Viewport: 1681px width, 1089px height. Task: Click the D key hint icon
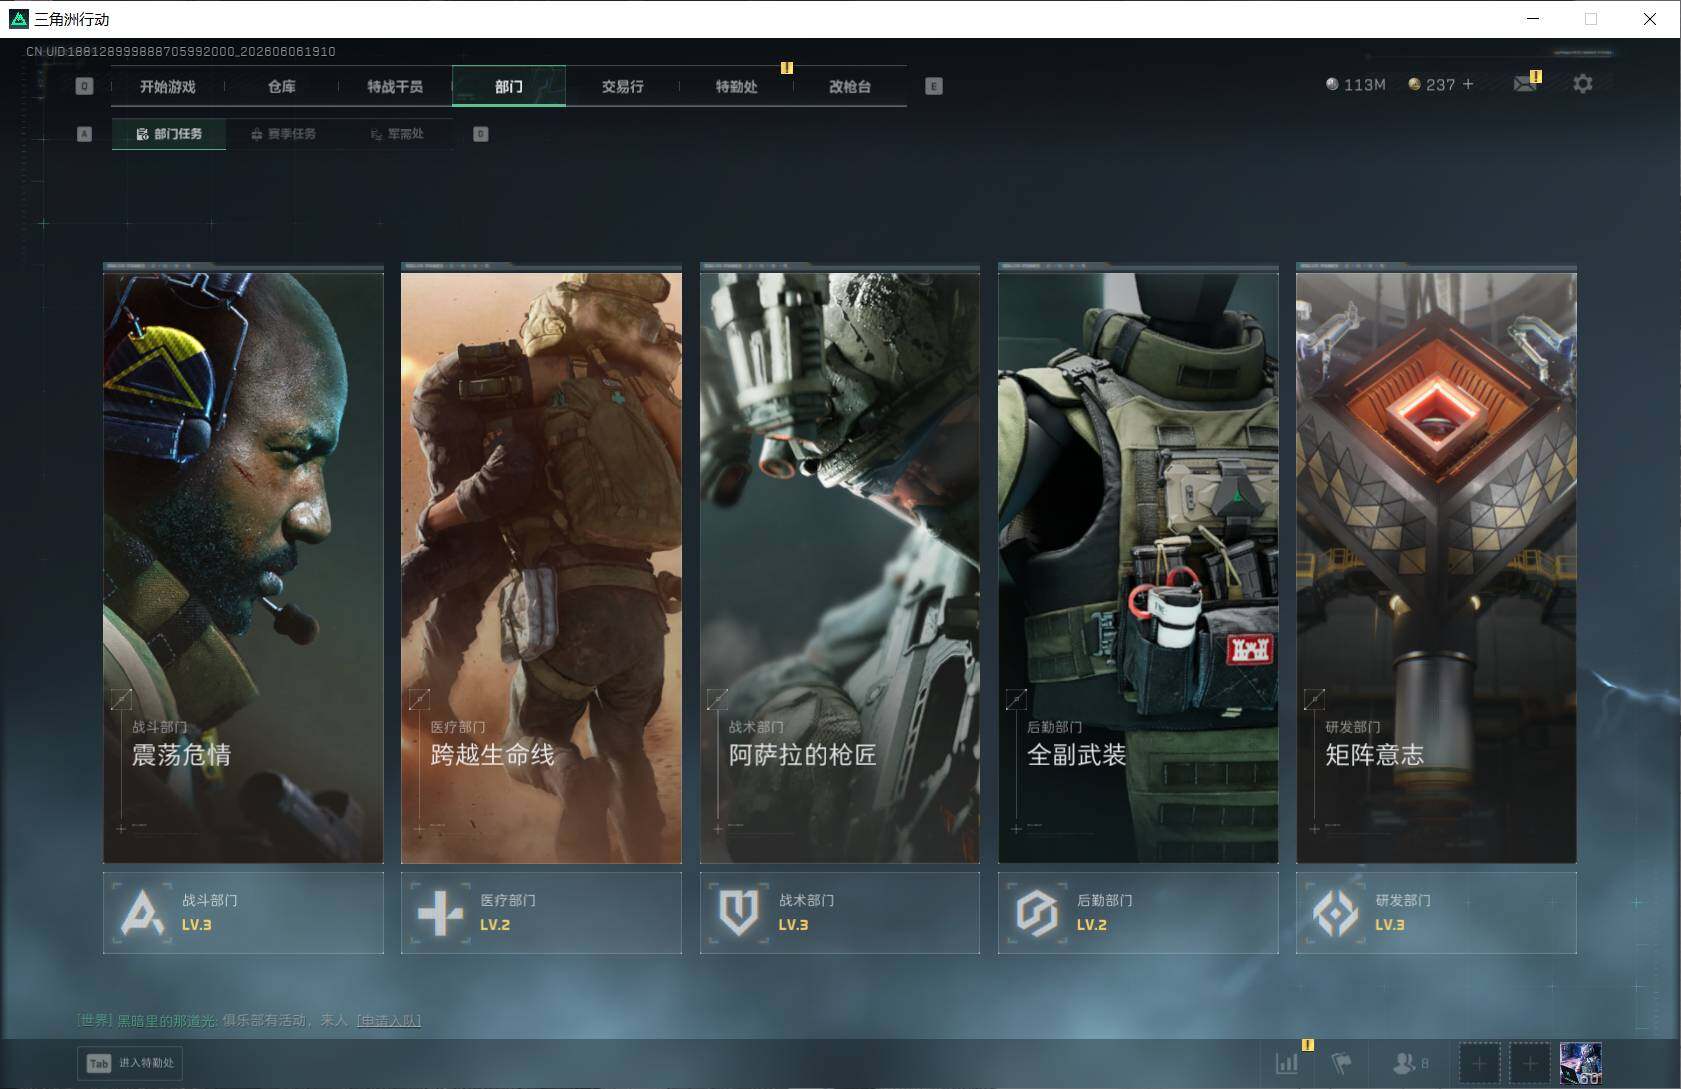click(x=480, y=134)
